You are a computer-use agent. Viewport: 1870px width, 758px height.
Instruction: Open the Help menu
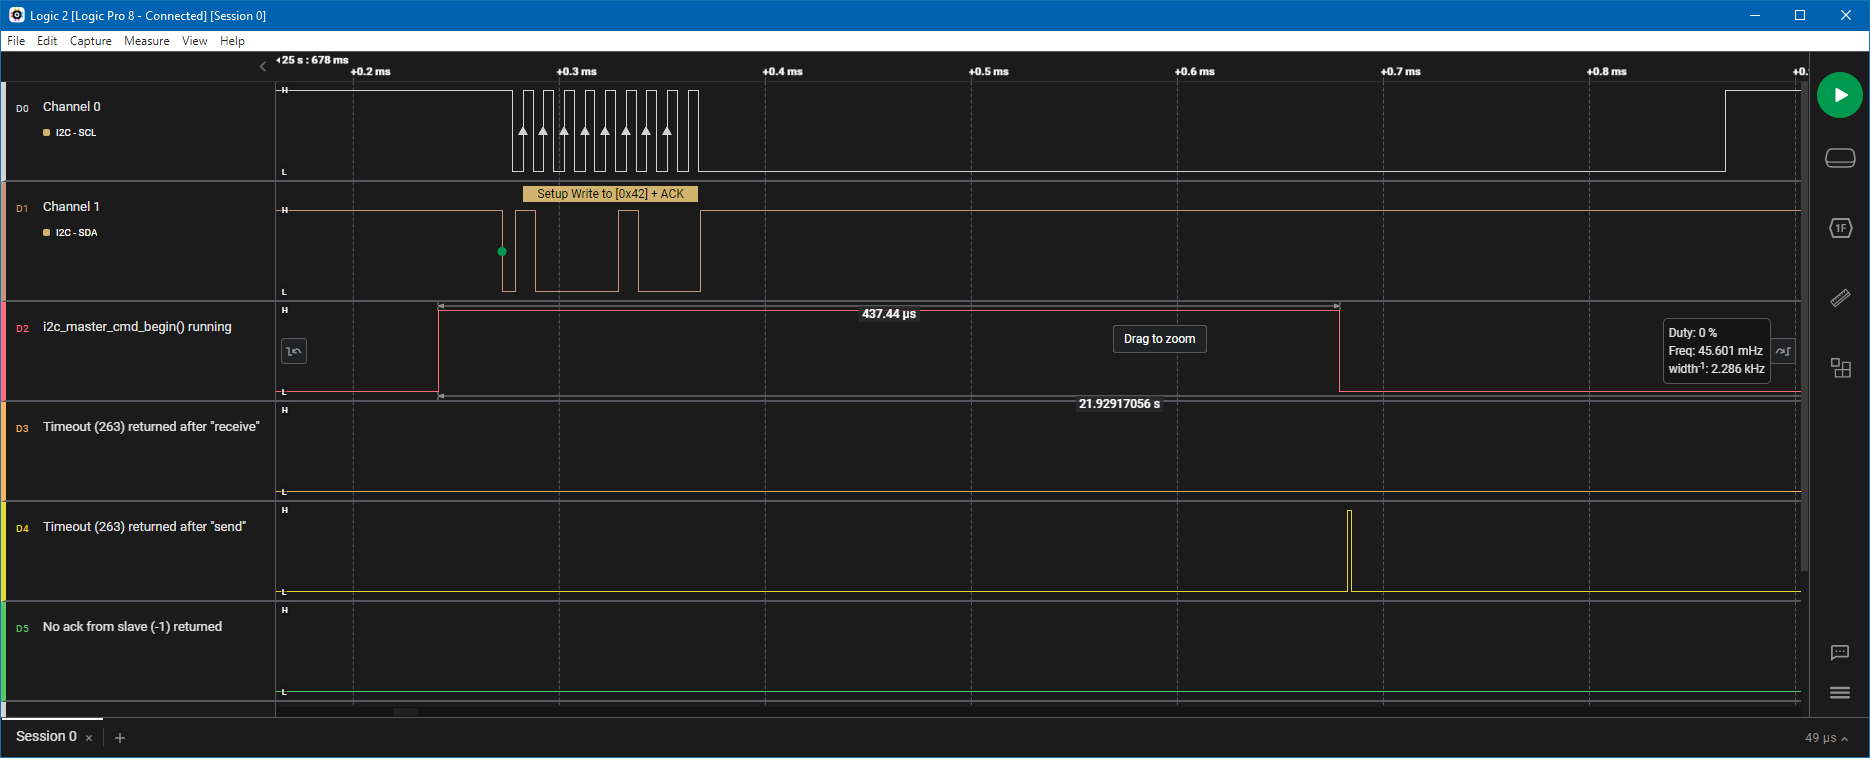pos(232,41)
